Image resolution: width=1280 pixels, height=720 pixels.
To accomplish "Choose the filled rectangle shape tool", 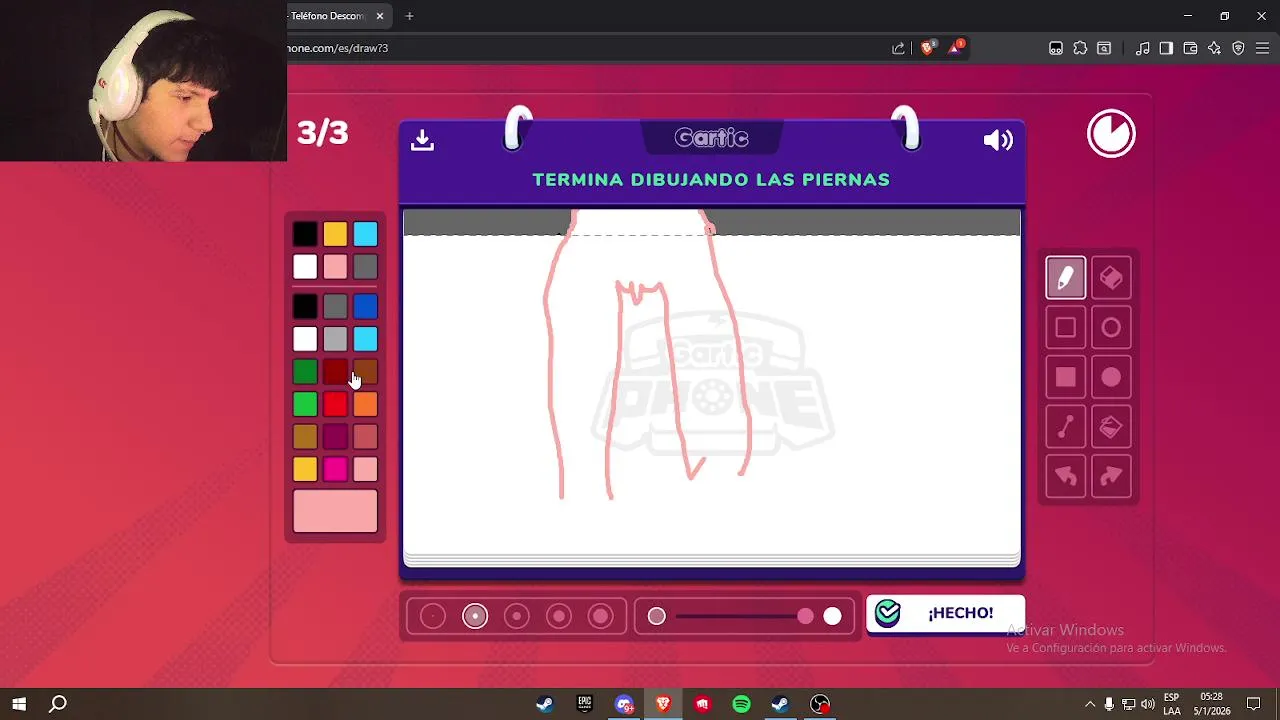I will (x=1065, y=377).
